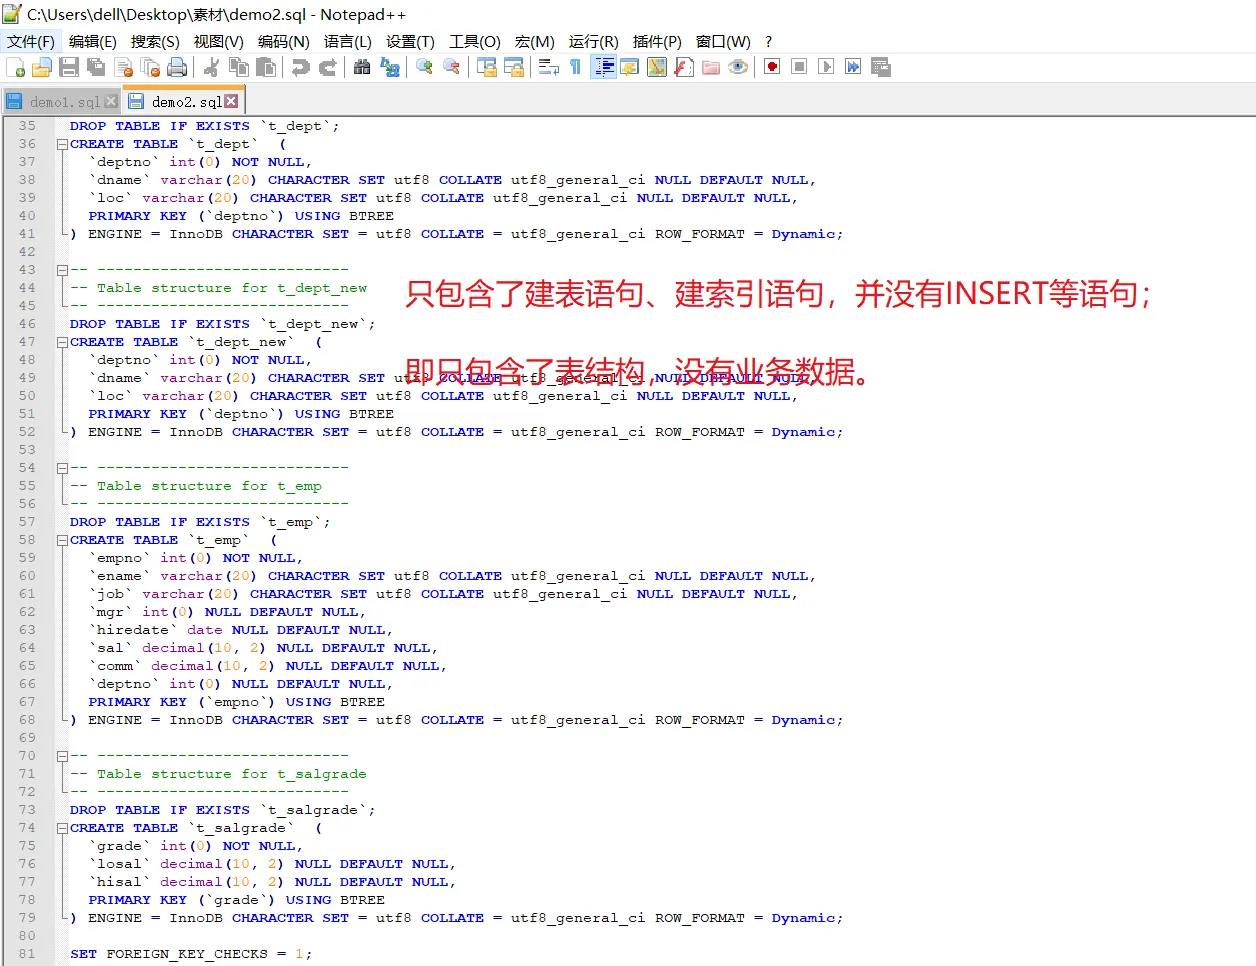Click the Cut scissors icon
Image resolution: width=1256 pixels, height=966 pixels.
212,67
